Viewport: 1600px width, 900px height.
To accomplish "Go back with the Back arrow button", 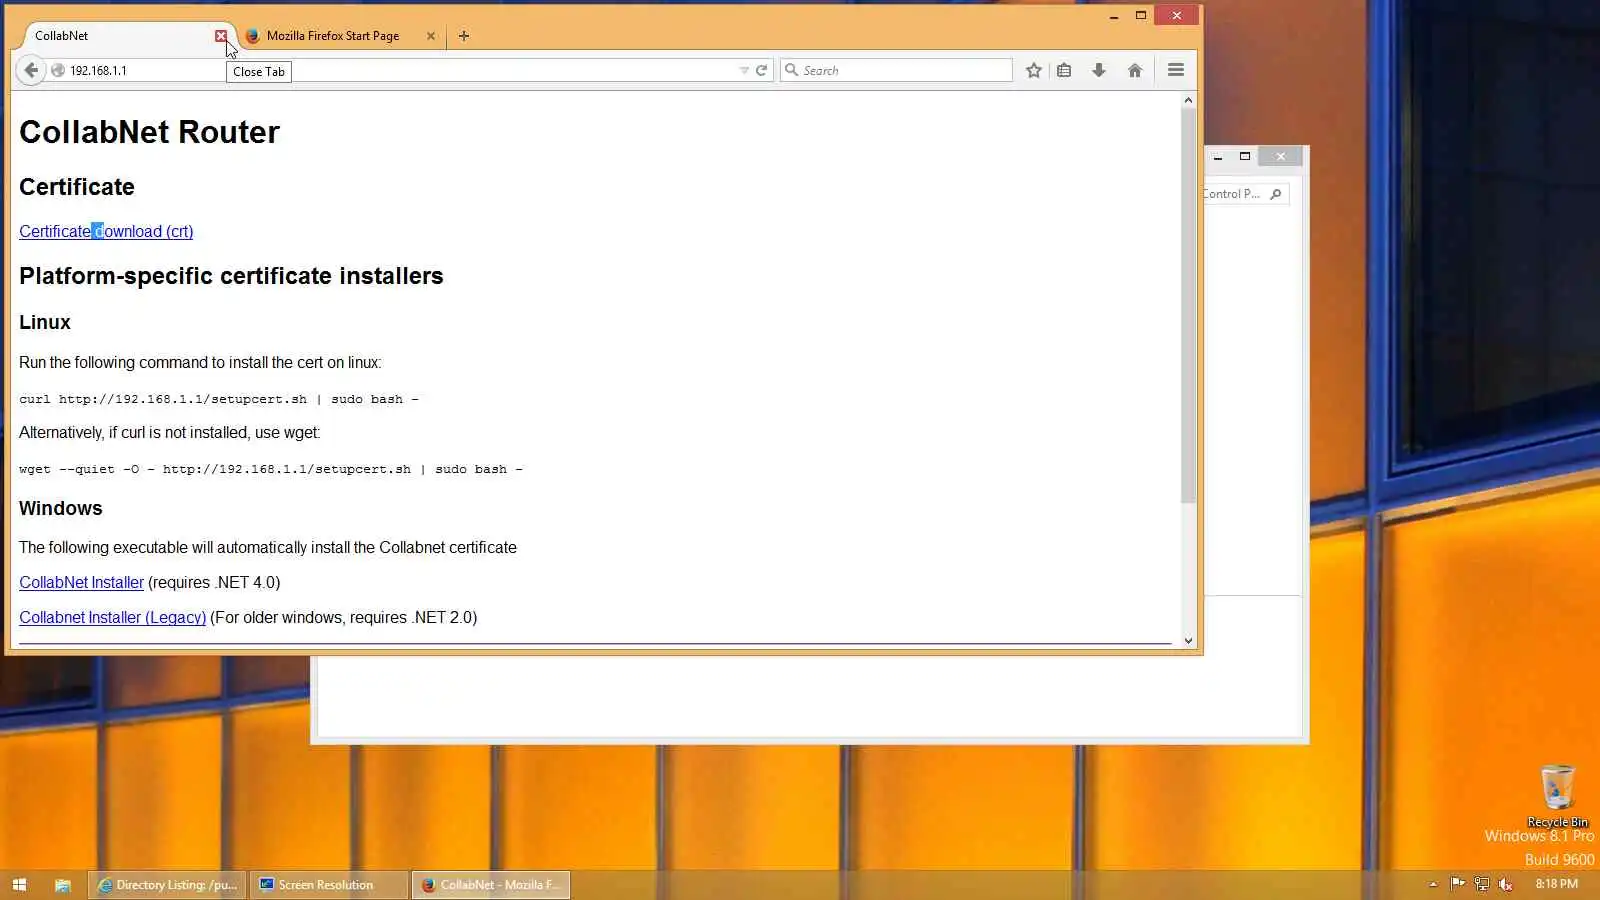I will pos(31,70).
